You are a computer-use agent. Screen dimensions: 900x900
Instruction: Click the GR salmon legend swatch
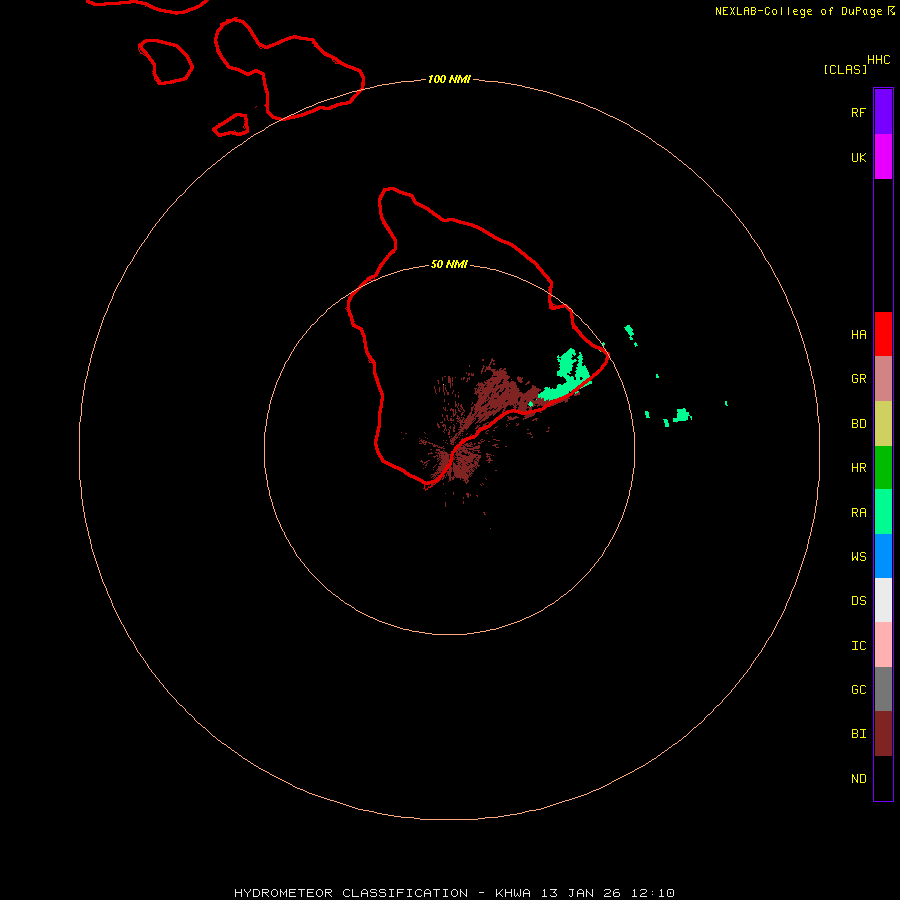[x=883, y=379]
